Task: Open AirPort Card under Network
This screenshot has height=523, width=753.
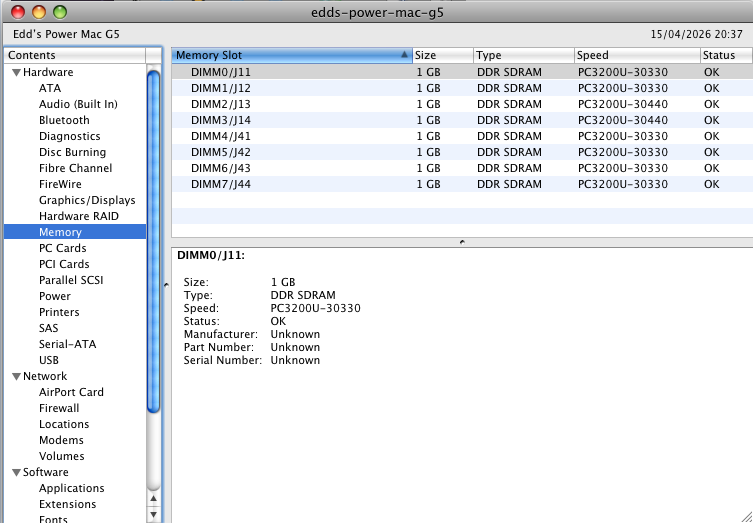Action: pos(71,392)
